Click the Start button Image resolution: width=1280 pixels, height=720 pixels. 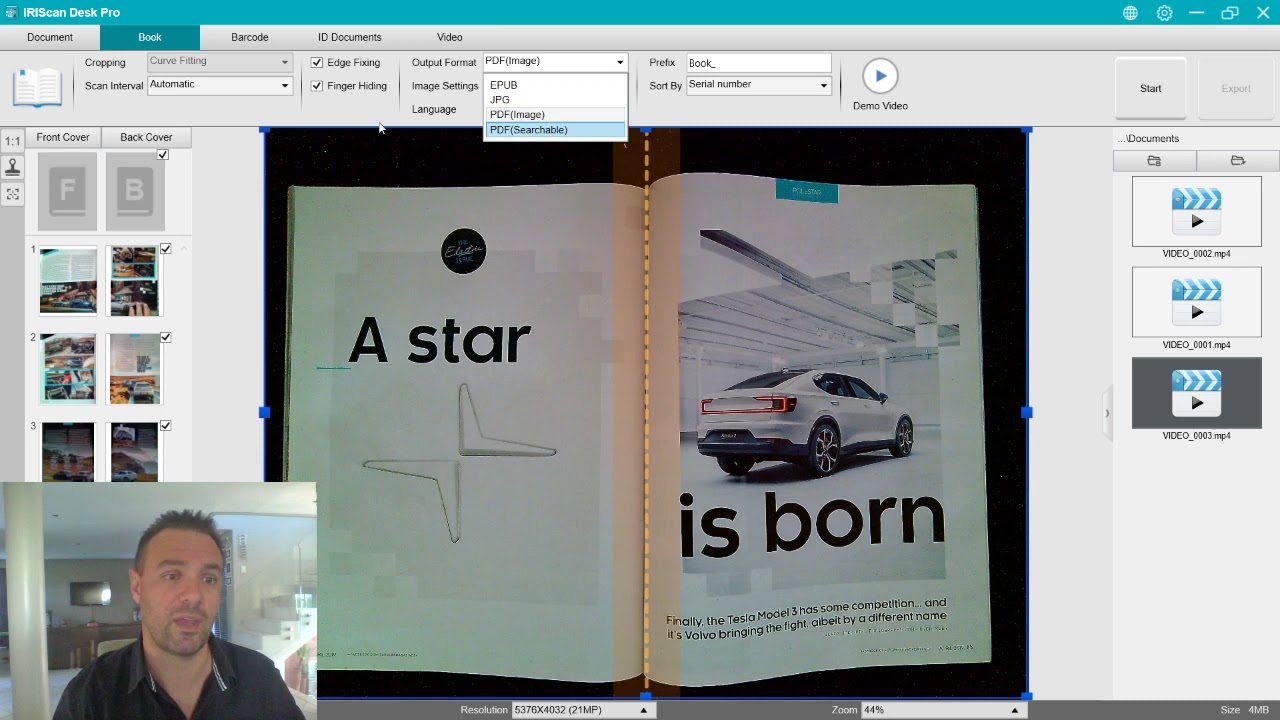point(1151,88)
